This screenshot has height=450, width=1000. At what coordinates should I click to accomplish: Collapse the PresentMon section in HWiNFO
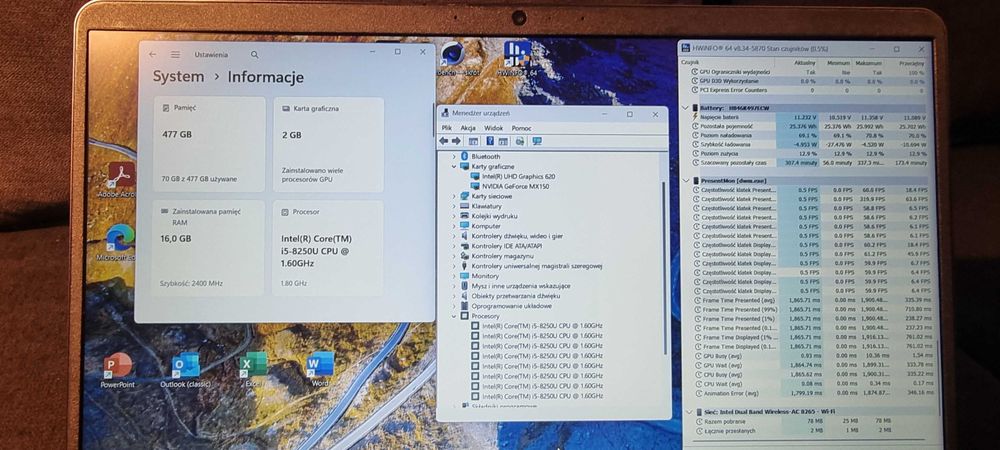(685, 180)
